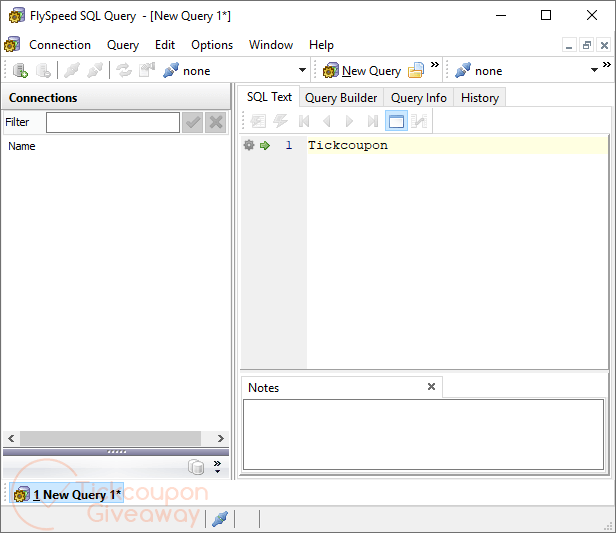Click the gear icon in editor gutter
Viewport: 616px width, 533px height.
pyautogui.click(x=249, y=145)
